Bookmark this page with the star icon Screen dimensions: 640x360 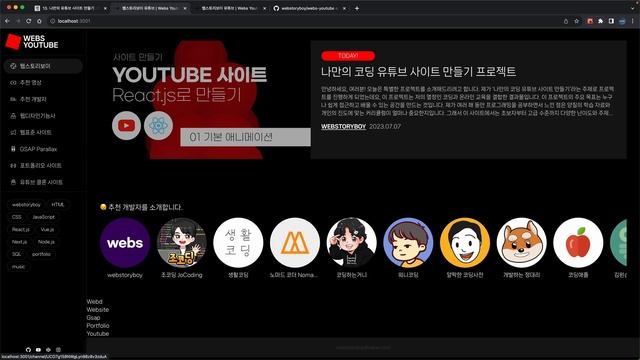tap(576, 21)
